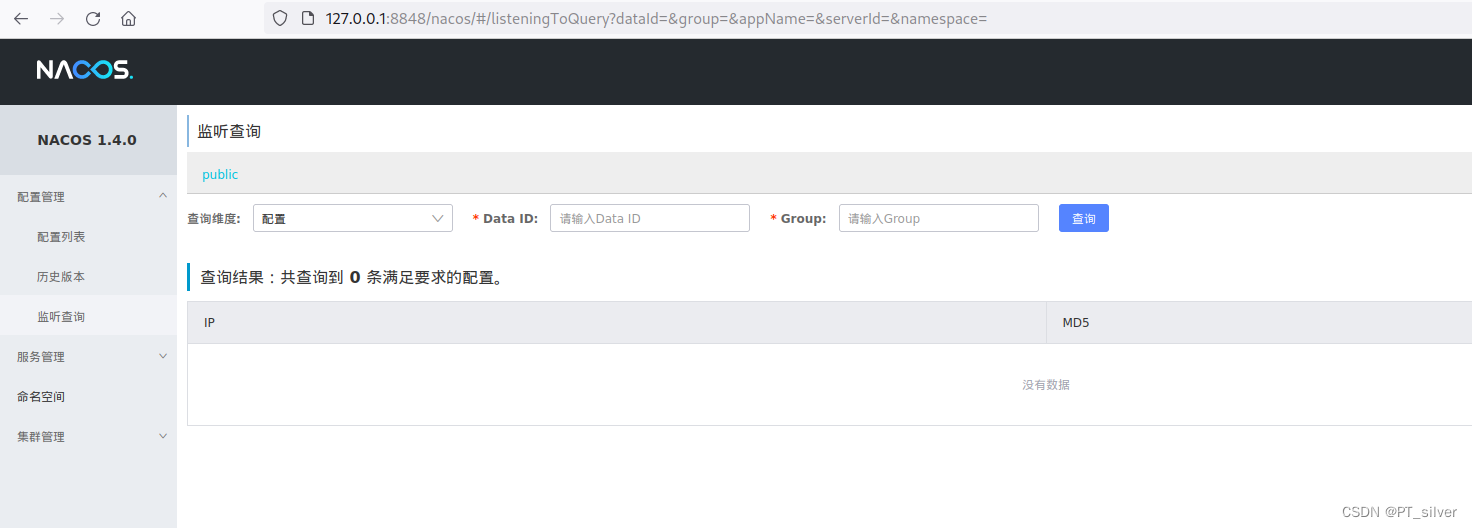Viewport: 1472px width, 528px height.
Task: Click the 监听查询 page title
Action: point(229,131)
